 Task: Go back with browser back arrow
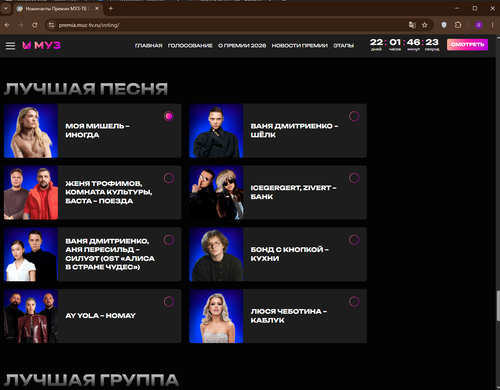7,25
